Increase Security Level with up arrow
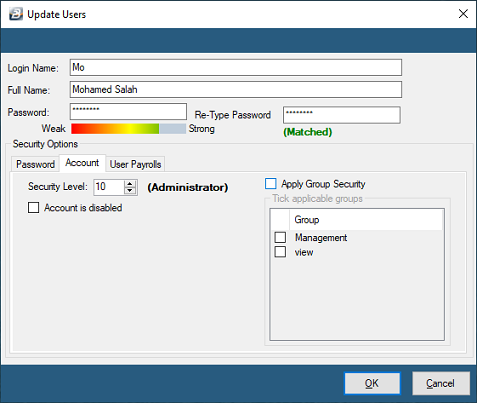Viewport: 477px width, 403px height. [x=130, y=184]
